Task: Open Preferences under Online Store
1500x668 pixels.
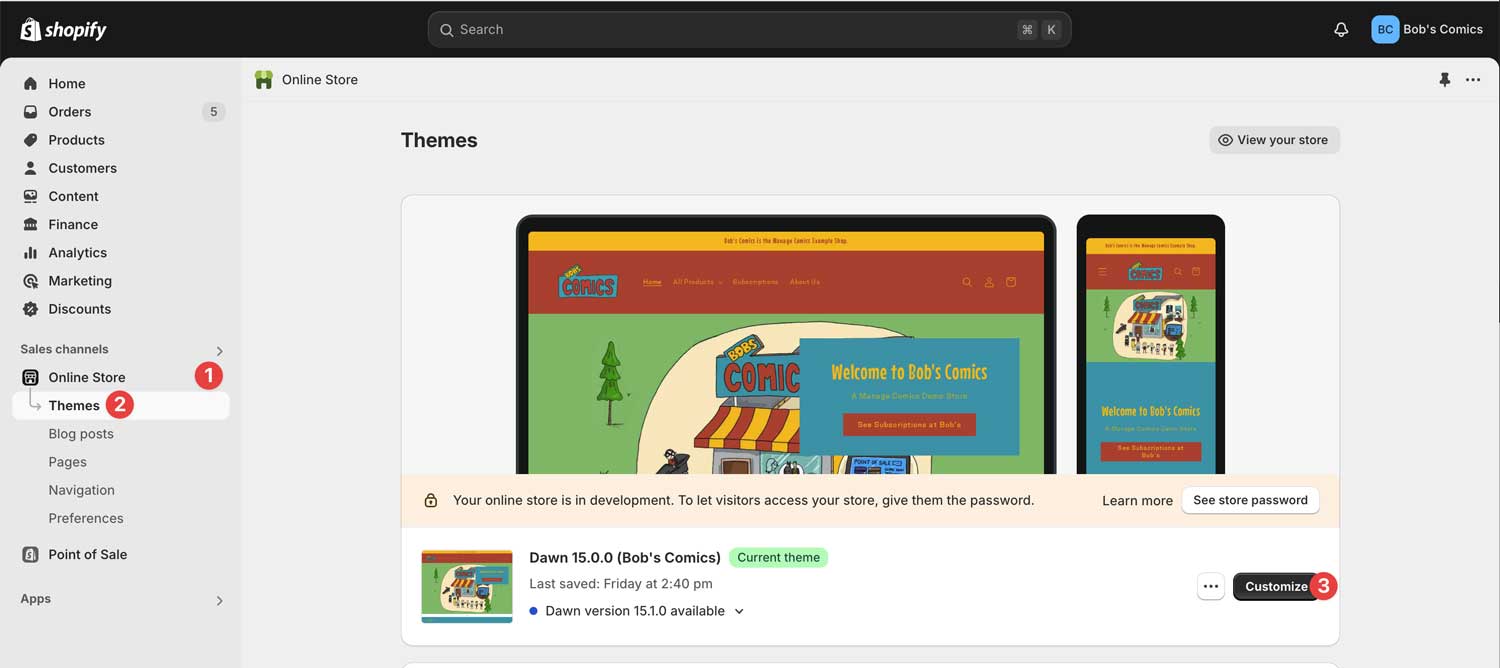Action: click(86, 518)
